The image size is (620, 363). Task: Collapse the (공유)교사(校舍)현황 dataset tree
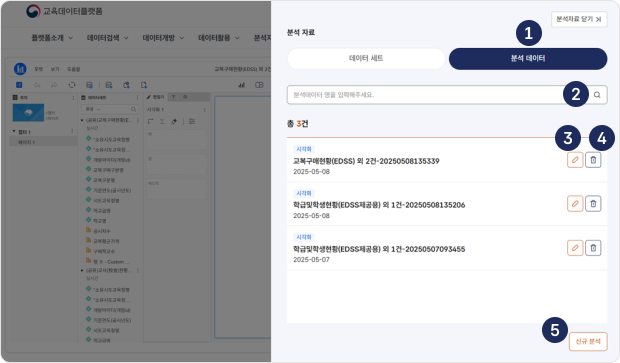click(82, 270)
